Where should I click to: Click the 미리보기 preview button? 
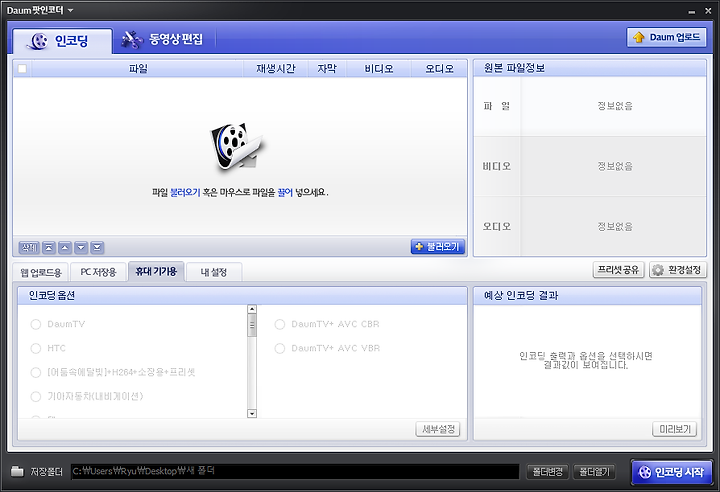[675, 429]
